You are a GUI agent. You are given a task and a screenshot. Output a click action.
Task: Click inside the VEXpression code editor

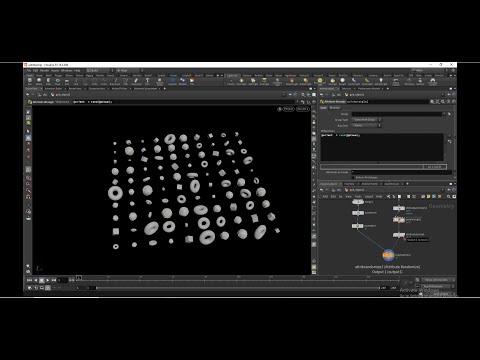(382, 147)
